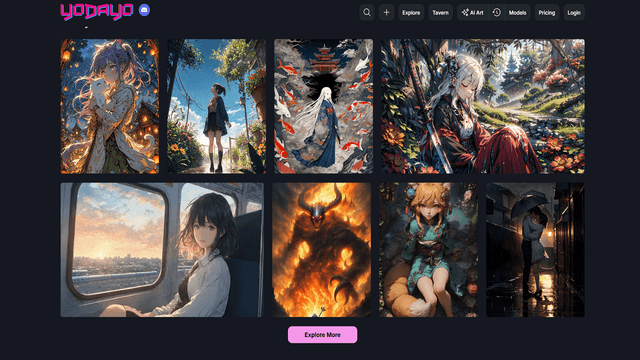Open the flaming horned demon artwork
This screenshot has width=640, height=360.
[x=322, y=250]
